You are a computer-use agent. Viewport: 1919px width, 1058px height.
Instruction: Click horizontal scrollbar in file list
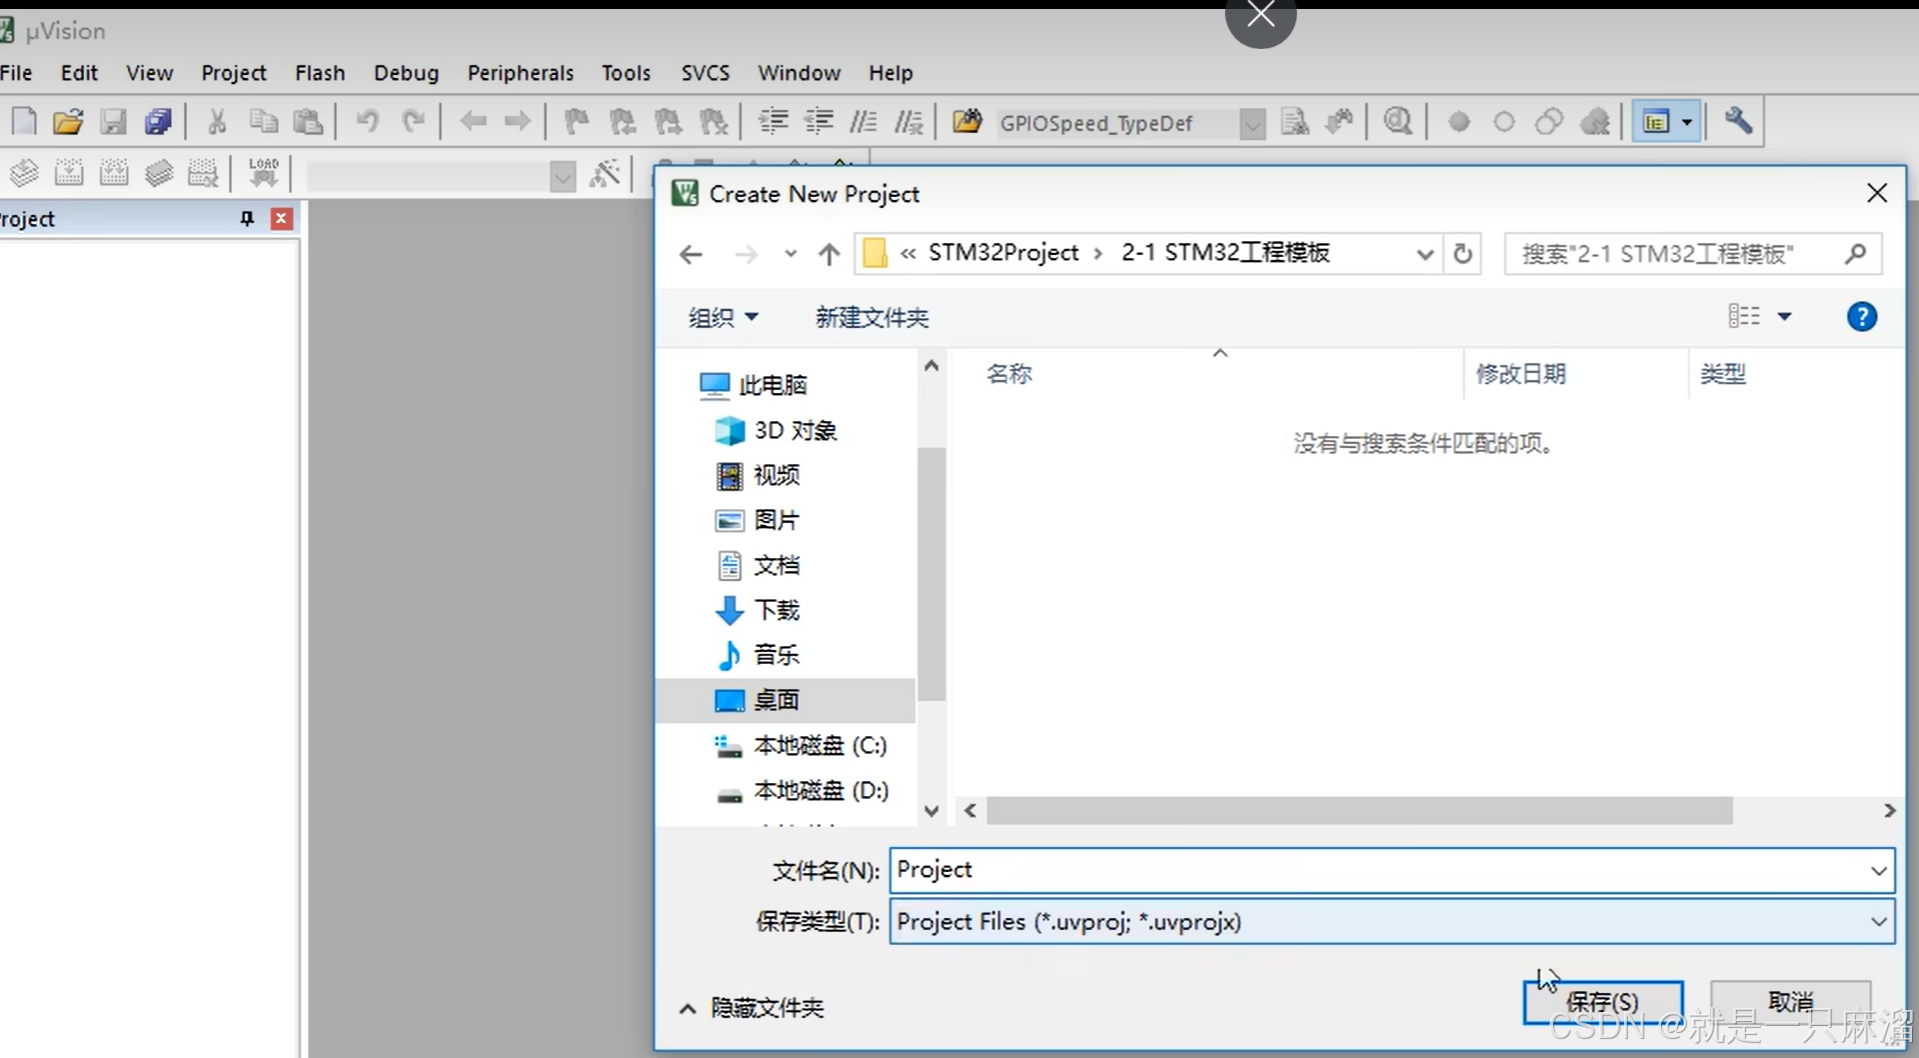[x=1359, y=811]
